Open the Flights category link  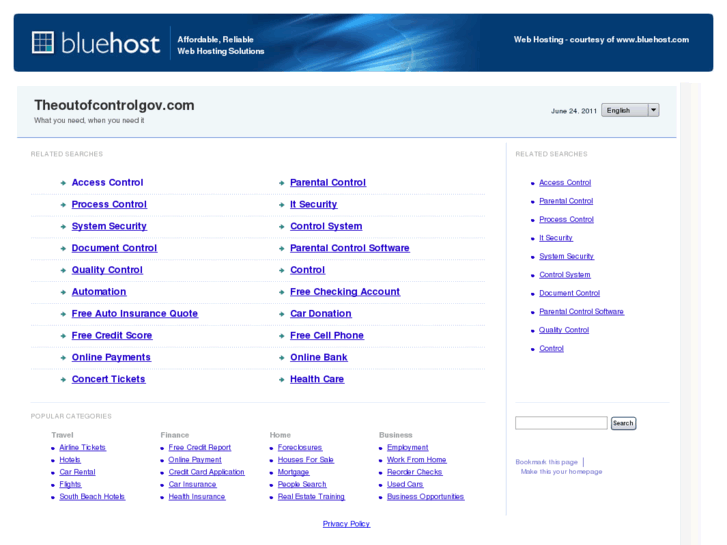tap(70, 484)
